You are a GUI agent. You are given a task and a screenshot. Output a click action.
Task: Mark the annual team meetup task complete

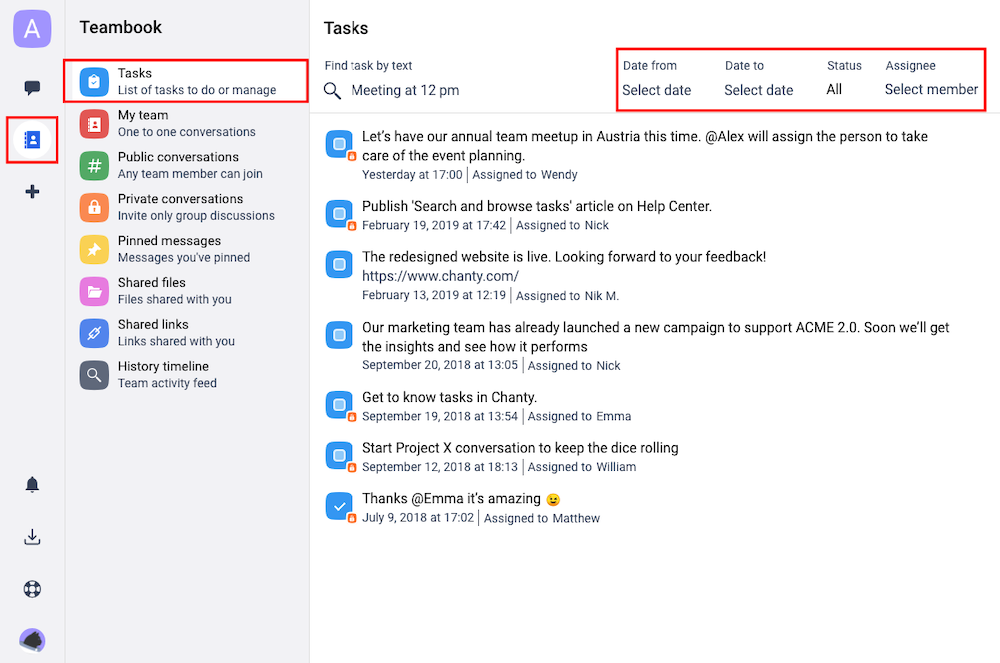coord(339,143)
